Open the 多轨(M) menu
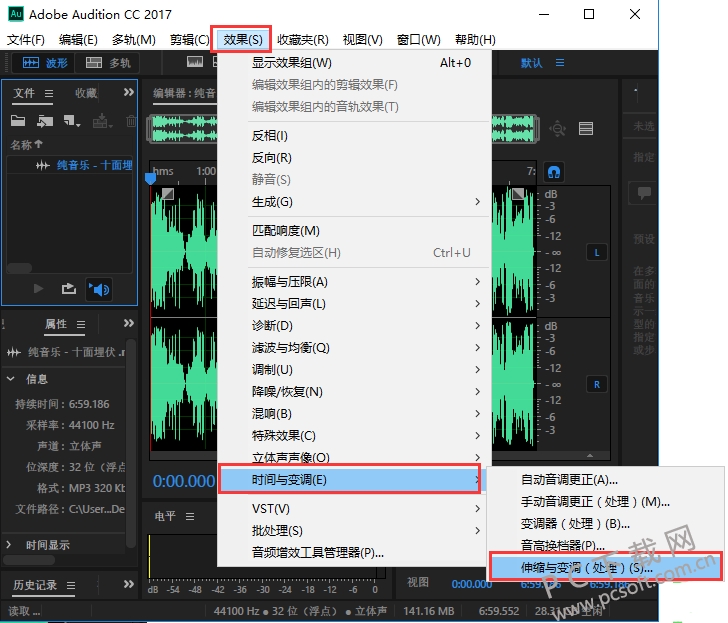 point(134,40)
